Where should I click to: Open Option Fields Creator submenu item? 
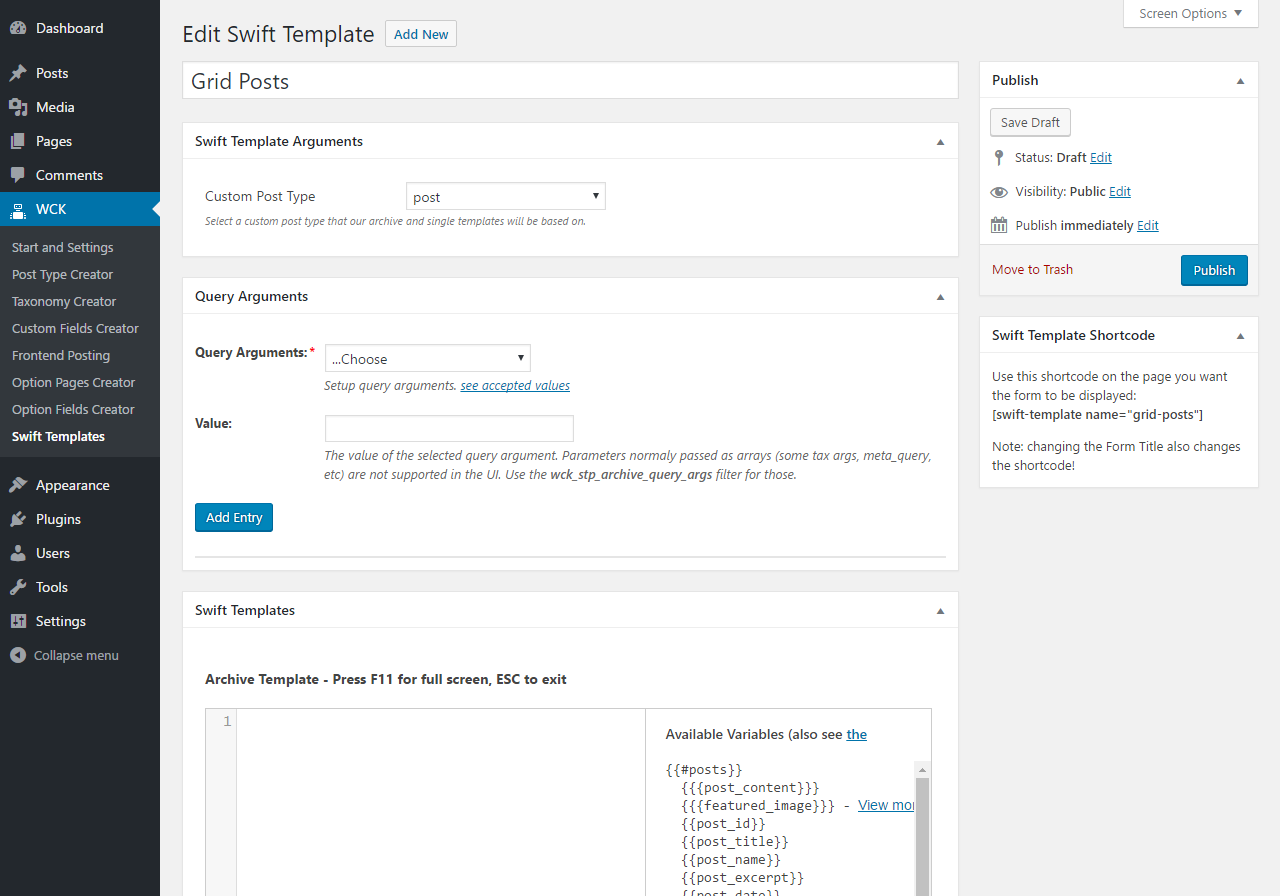(x=73, y=409)
